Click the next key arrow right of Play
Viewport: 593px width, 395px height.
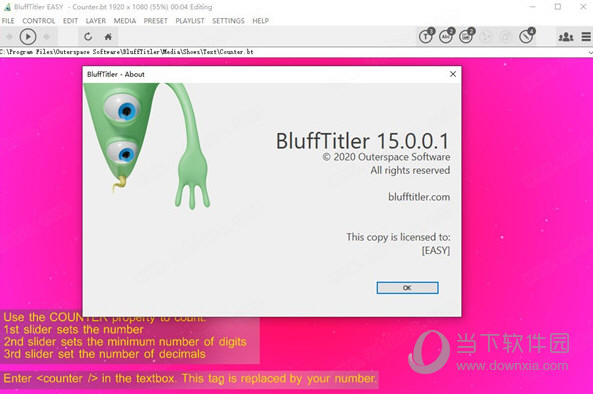[x=47, y=37]
